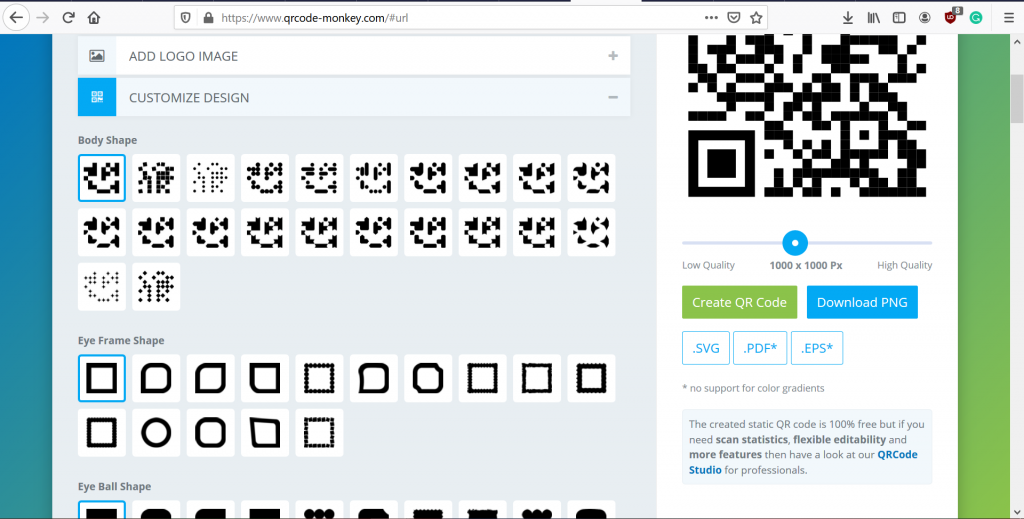Click the page vertical scrollbar
The height and width of the screenshot is (519, 1024).
1017,101
